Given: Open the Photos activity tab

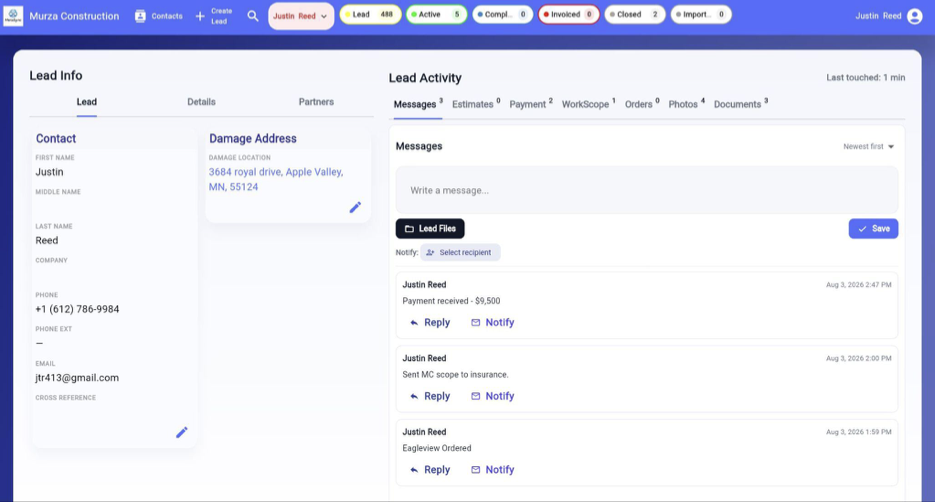Looking at the screenshot, I should (x=686, y=104).
